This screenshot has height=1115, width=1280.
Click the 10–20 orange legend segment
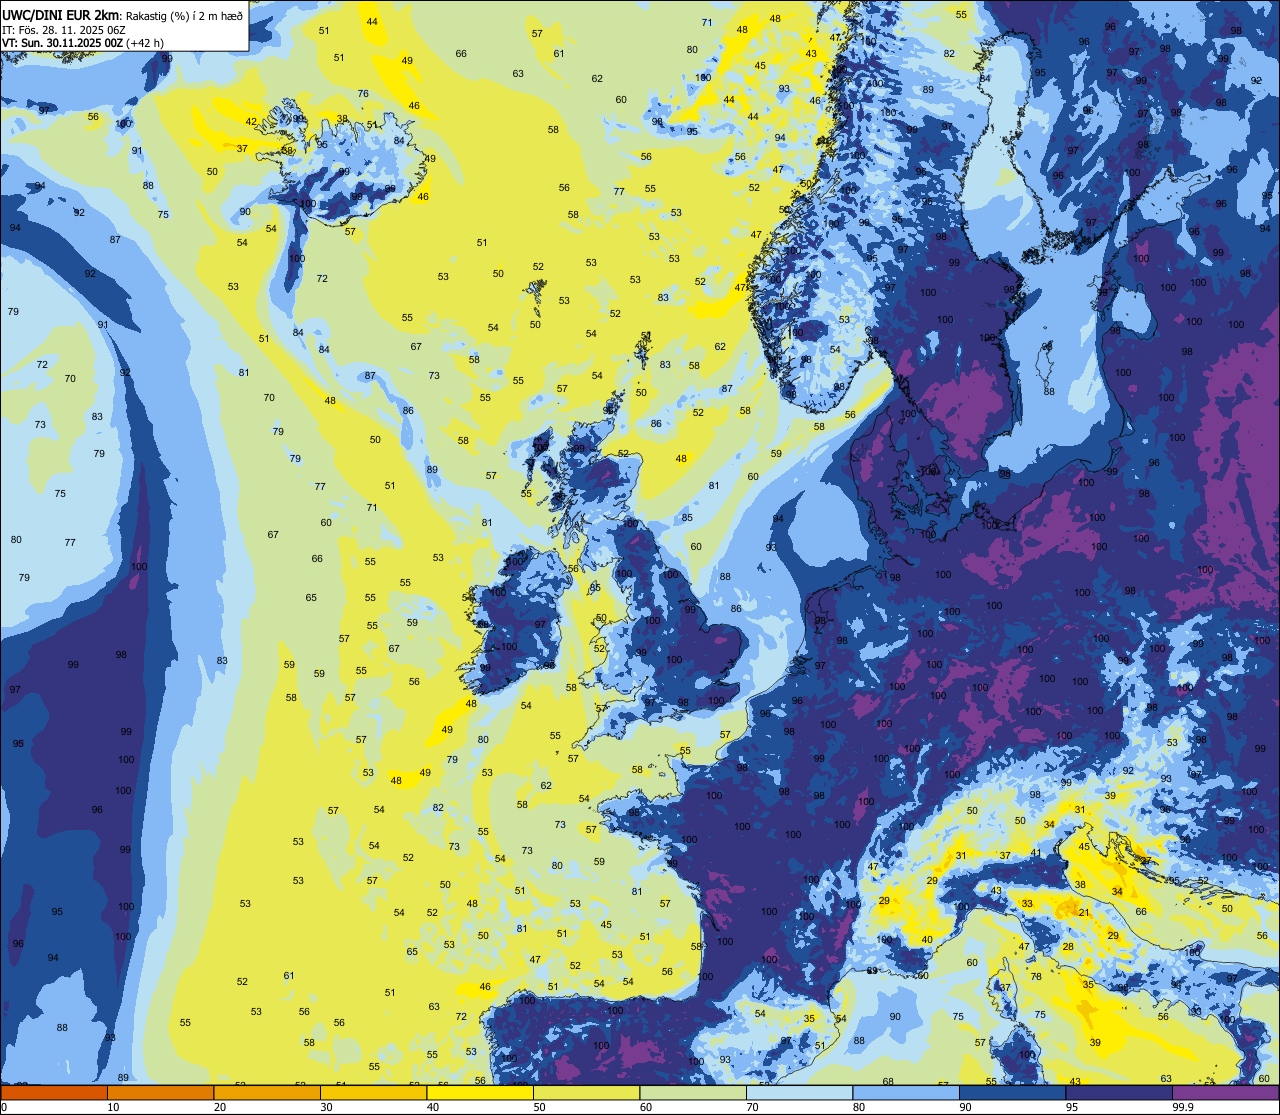click(x=160, y=1093)
